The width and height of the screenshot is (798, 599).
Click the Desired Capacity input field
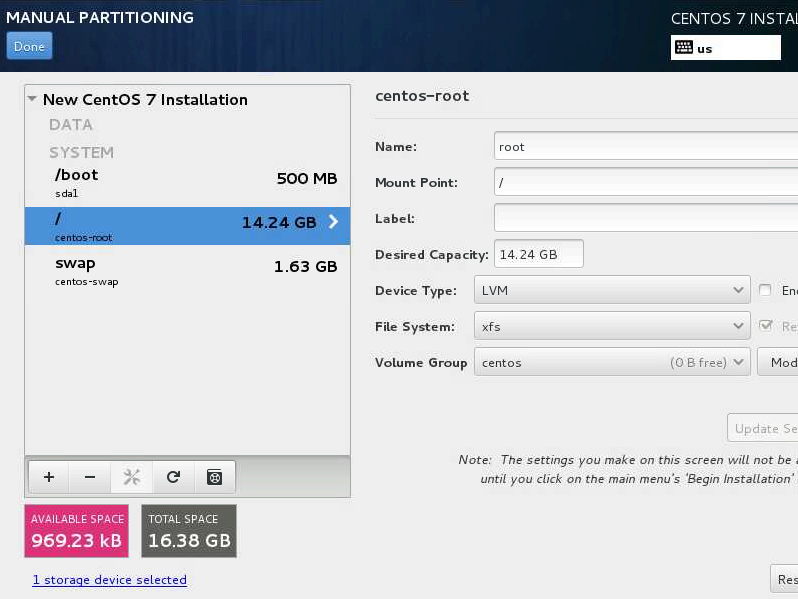(x=538, y=254)
